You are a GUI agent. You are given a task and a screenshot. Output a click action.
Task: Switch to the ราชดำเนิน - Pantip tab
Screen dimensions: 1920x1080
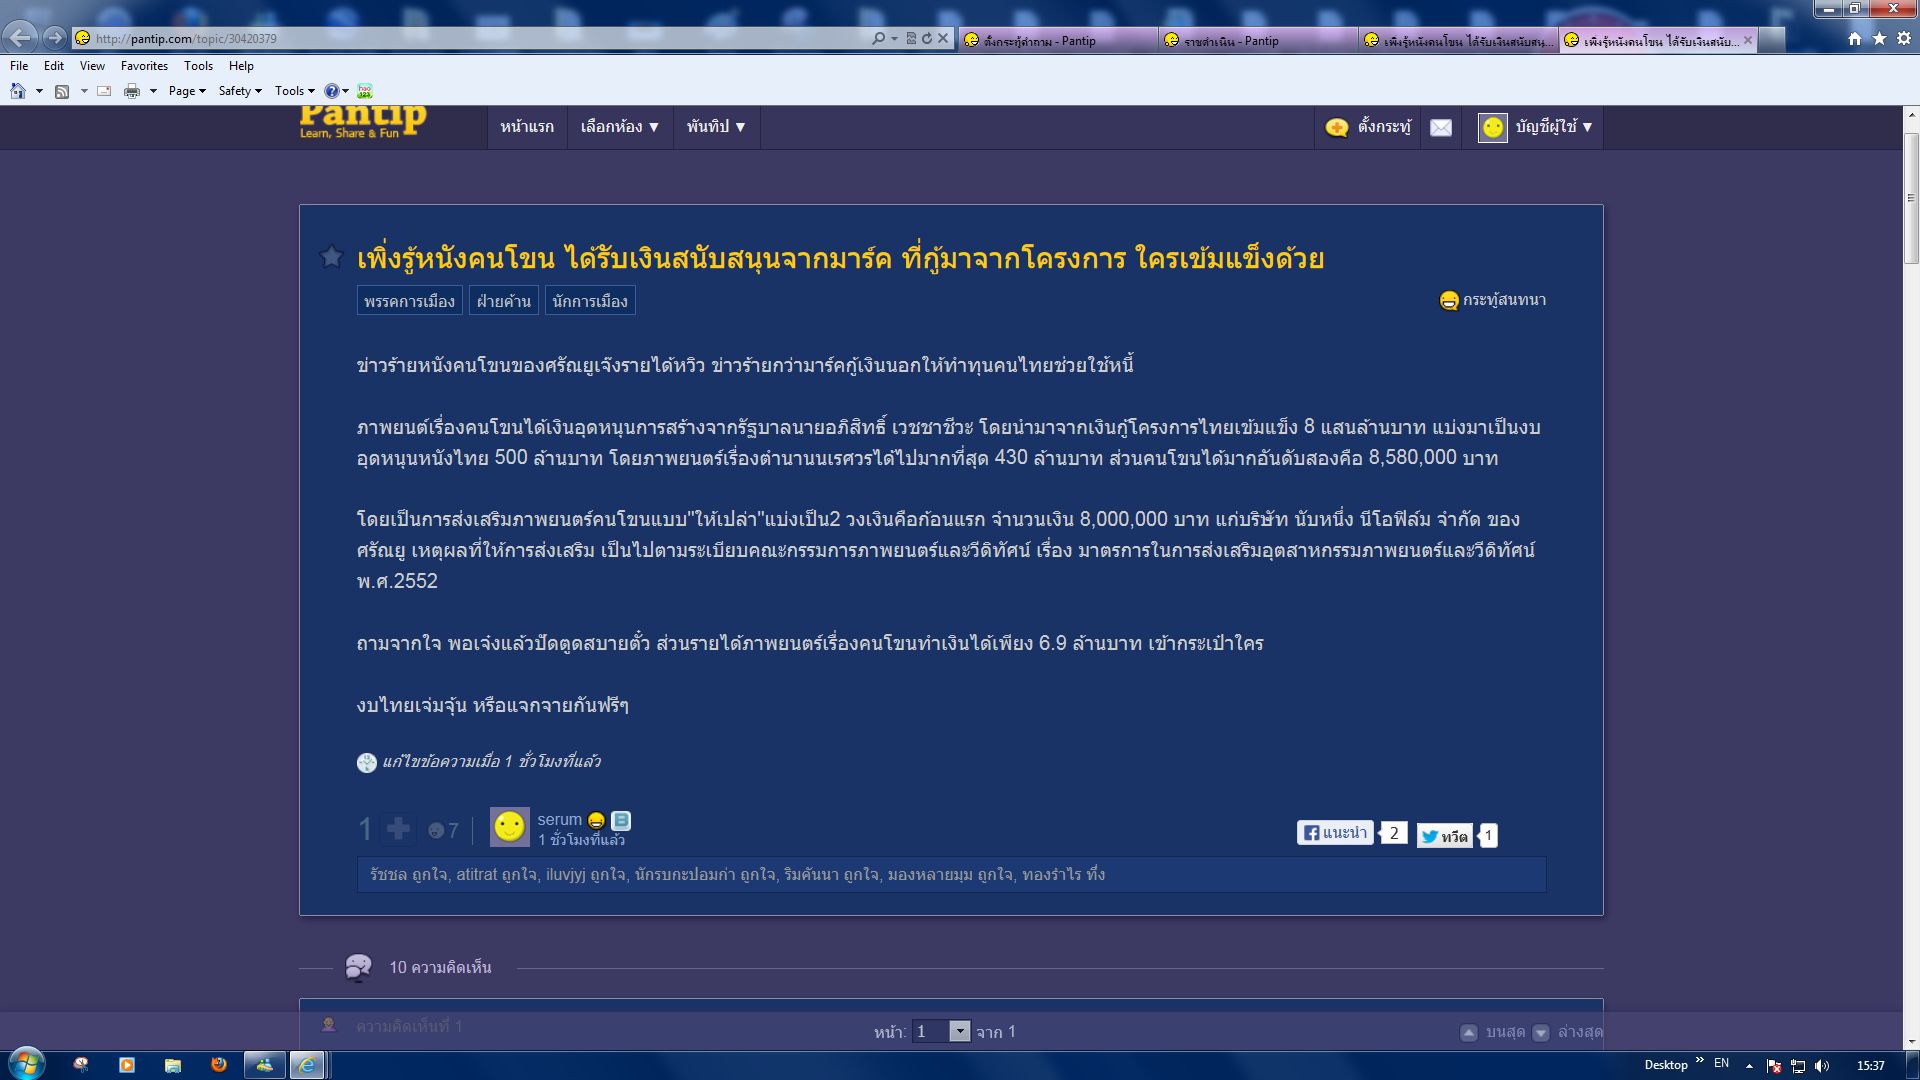click(1232, 41)
